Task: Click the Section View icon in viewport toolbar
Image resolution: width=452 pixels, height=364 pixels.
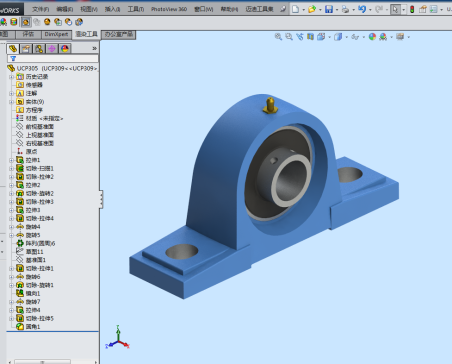Action: [310, 37]
